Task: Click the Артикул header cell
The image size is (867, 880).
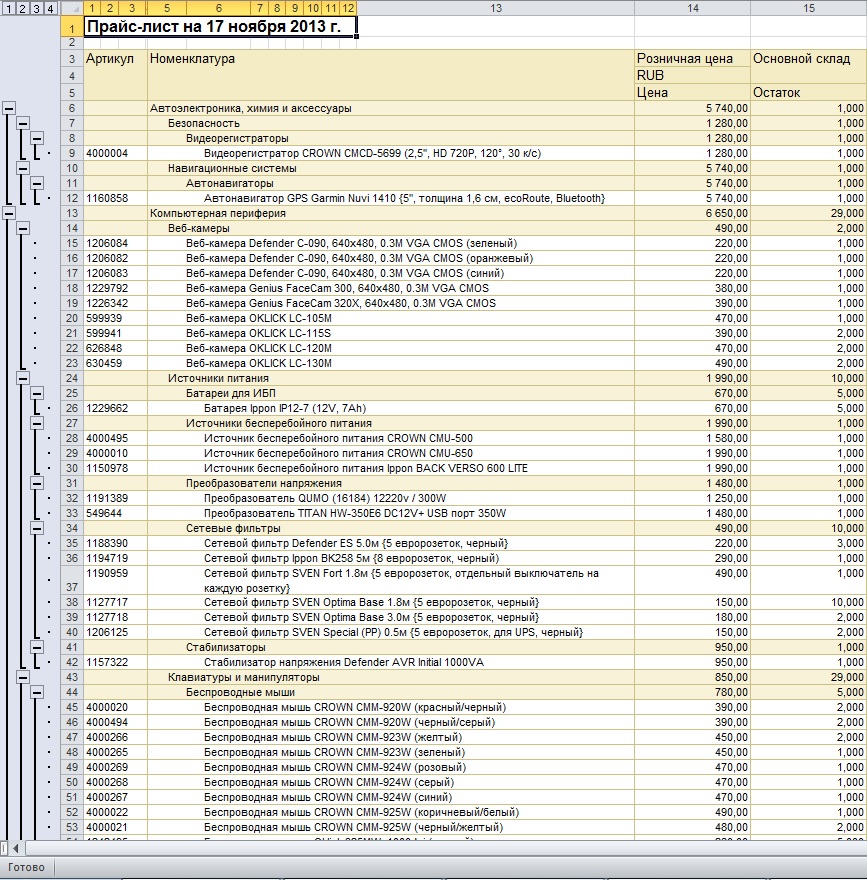Action: pos(115,75)
